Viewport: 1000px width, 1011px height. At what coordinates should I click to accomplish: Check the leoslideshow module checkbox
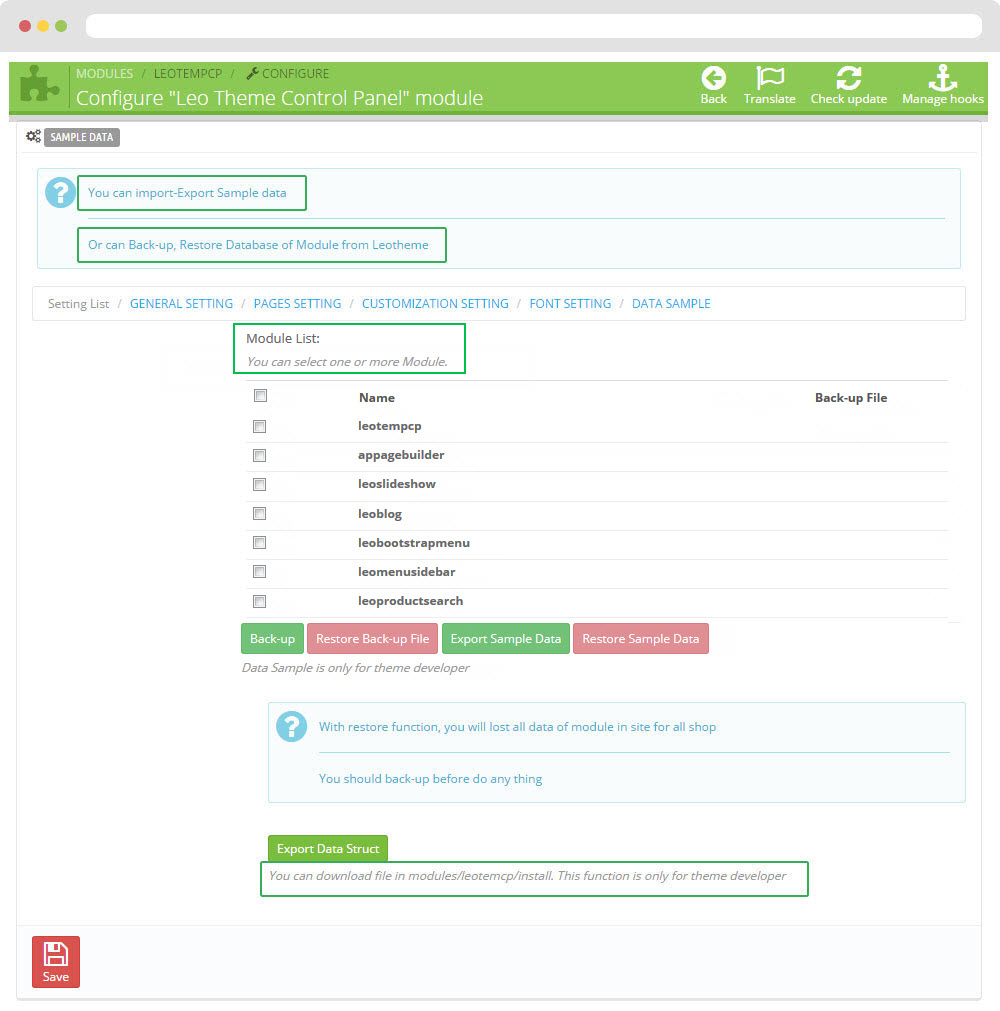point(259,484)
